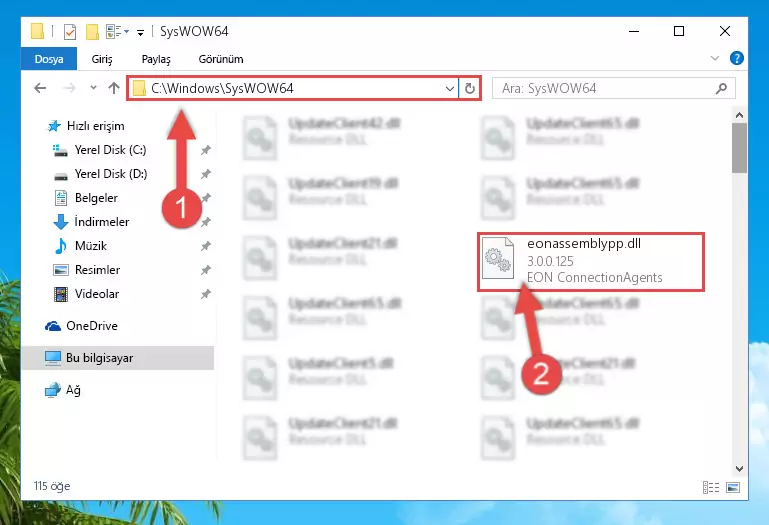769x525 pixels.
Task: Click the Ara: SysWOW64 search box
Action: 614,88
